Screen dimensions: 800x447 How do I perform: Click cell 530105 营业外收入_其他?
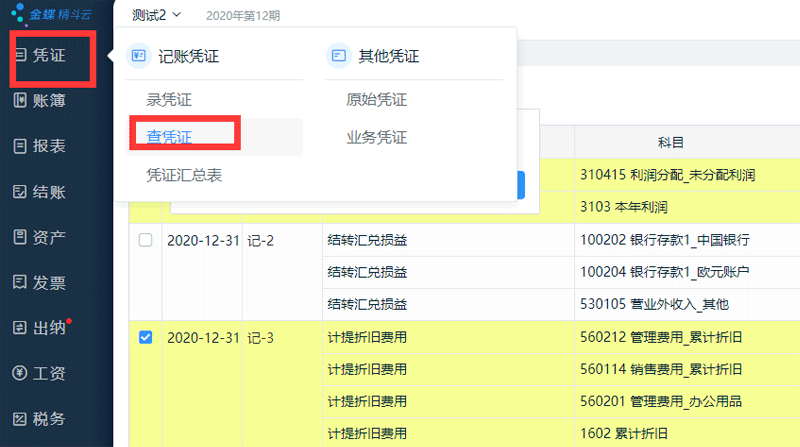(x=655, y=304)
